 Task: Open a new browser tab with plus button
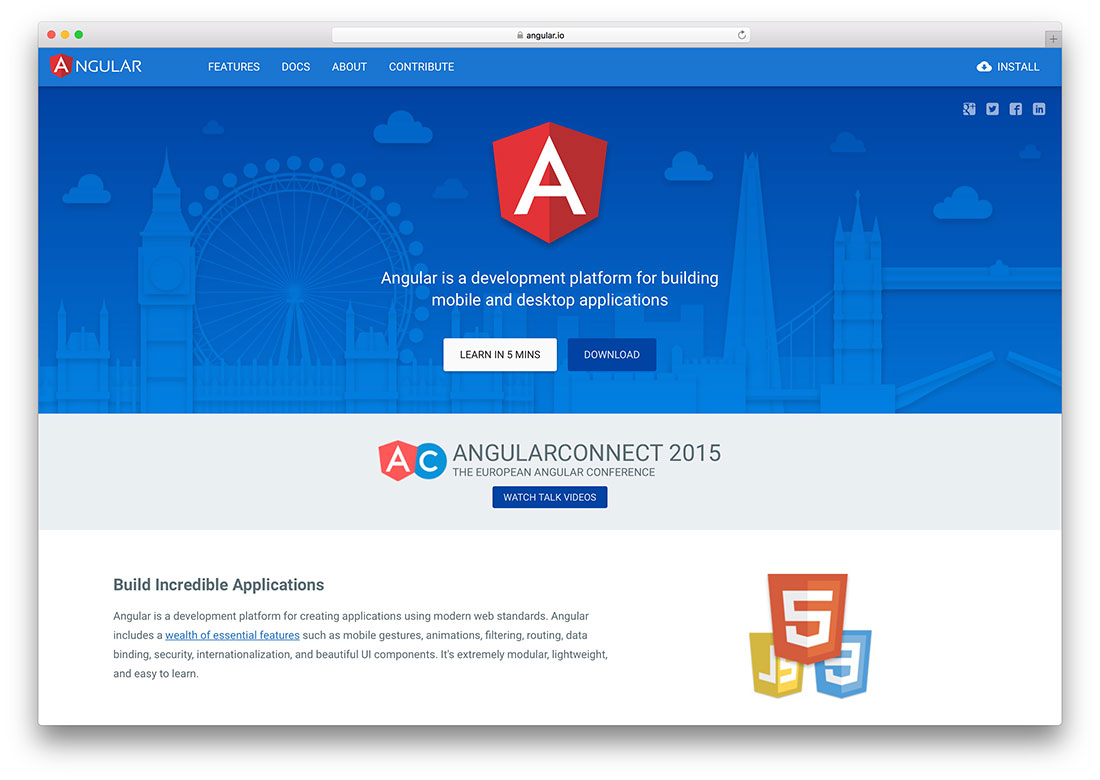[1053, 39]
